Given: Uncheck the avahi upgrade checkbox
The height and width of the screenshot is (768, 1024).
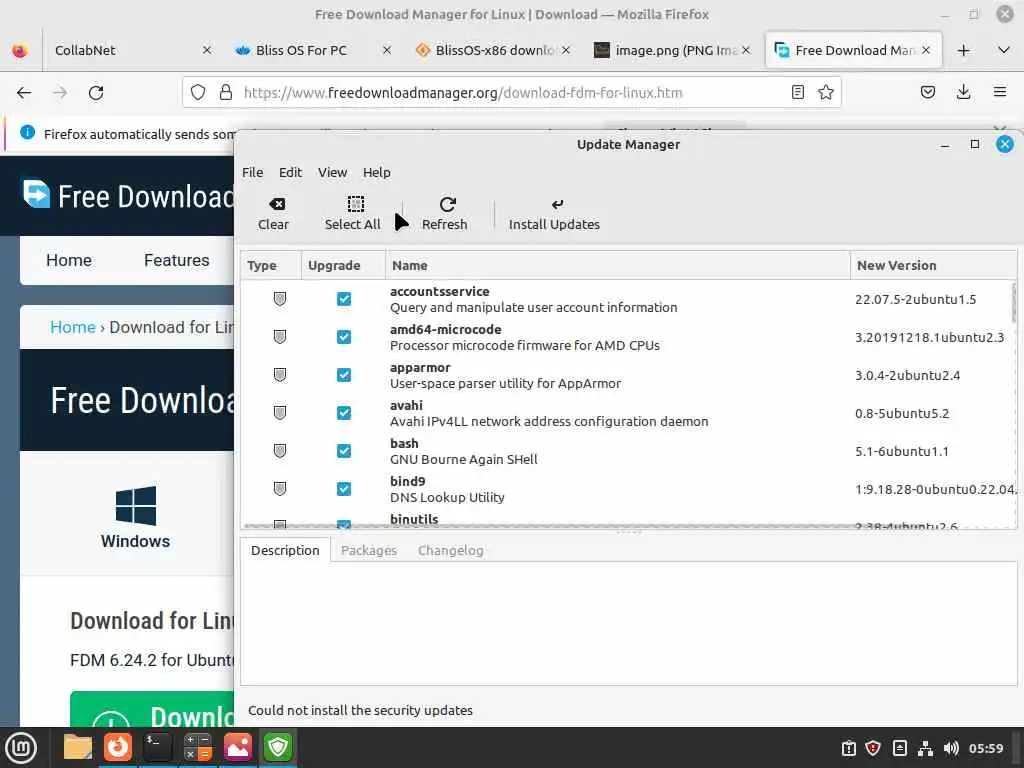Looking at the screenshot, I should click(344, 413).
